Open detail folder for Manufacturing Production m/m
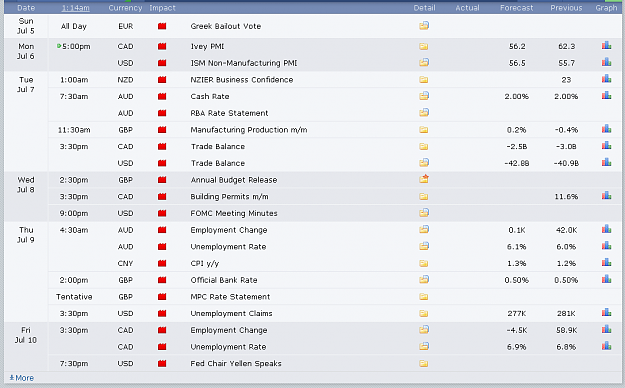This screenshot has width=625, height=388. [424, 130]
